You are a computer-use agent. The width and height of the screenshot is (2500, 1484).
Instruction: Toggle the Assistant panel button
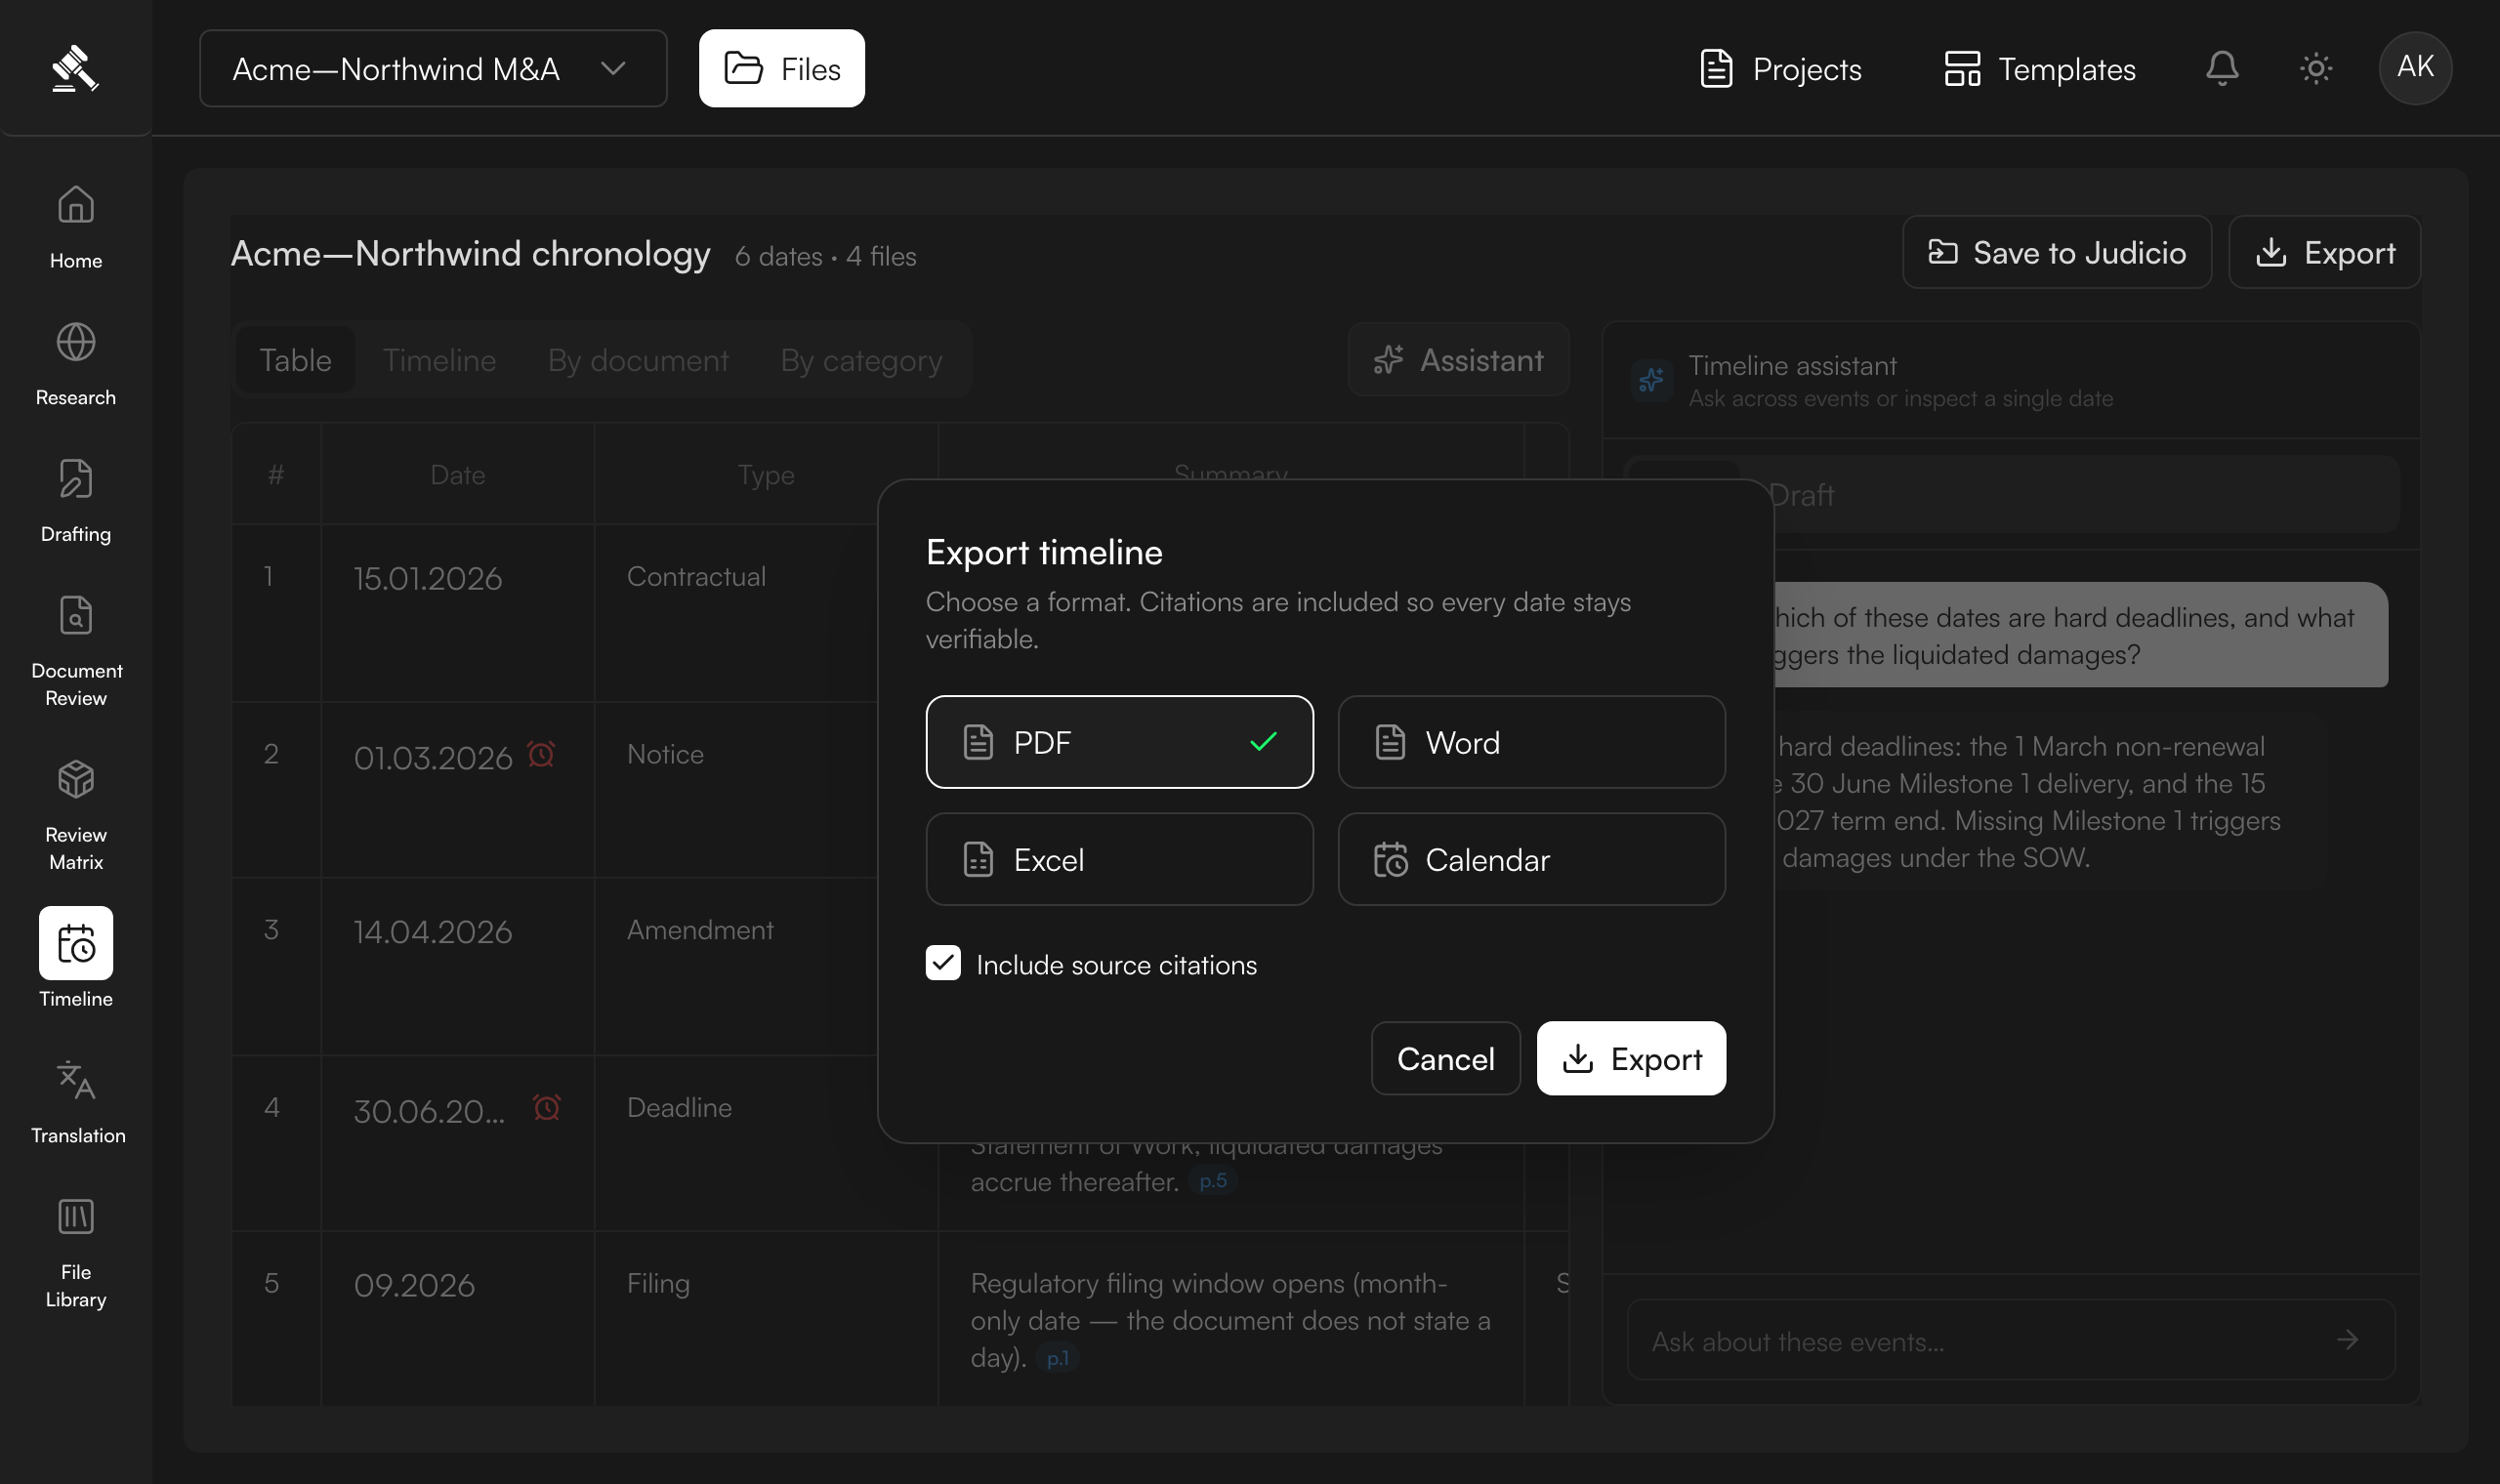[1458, 360]
